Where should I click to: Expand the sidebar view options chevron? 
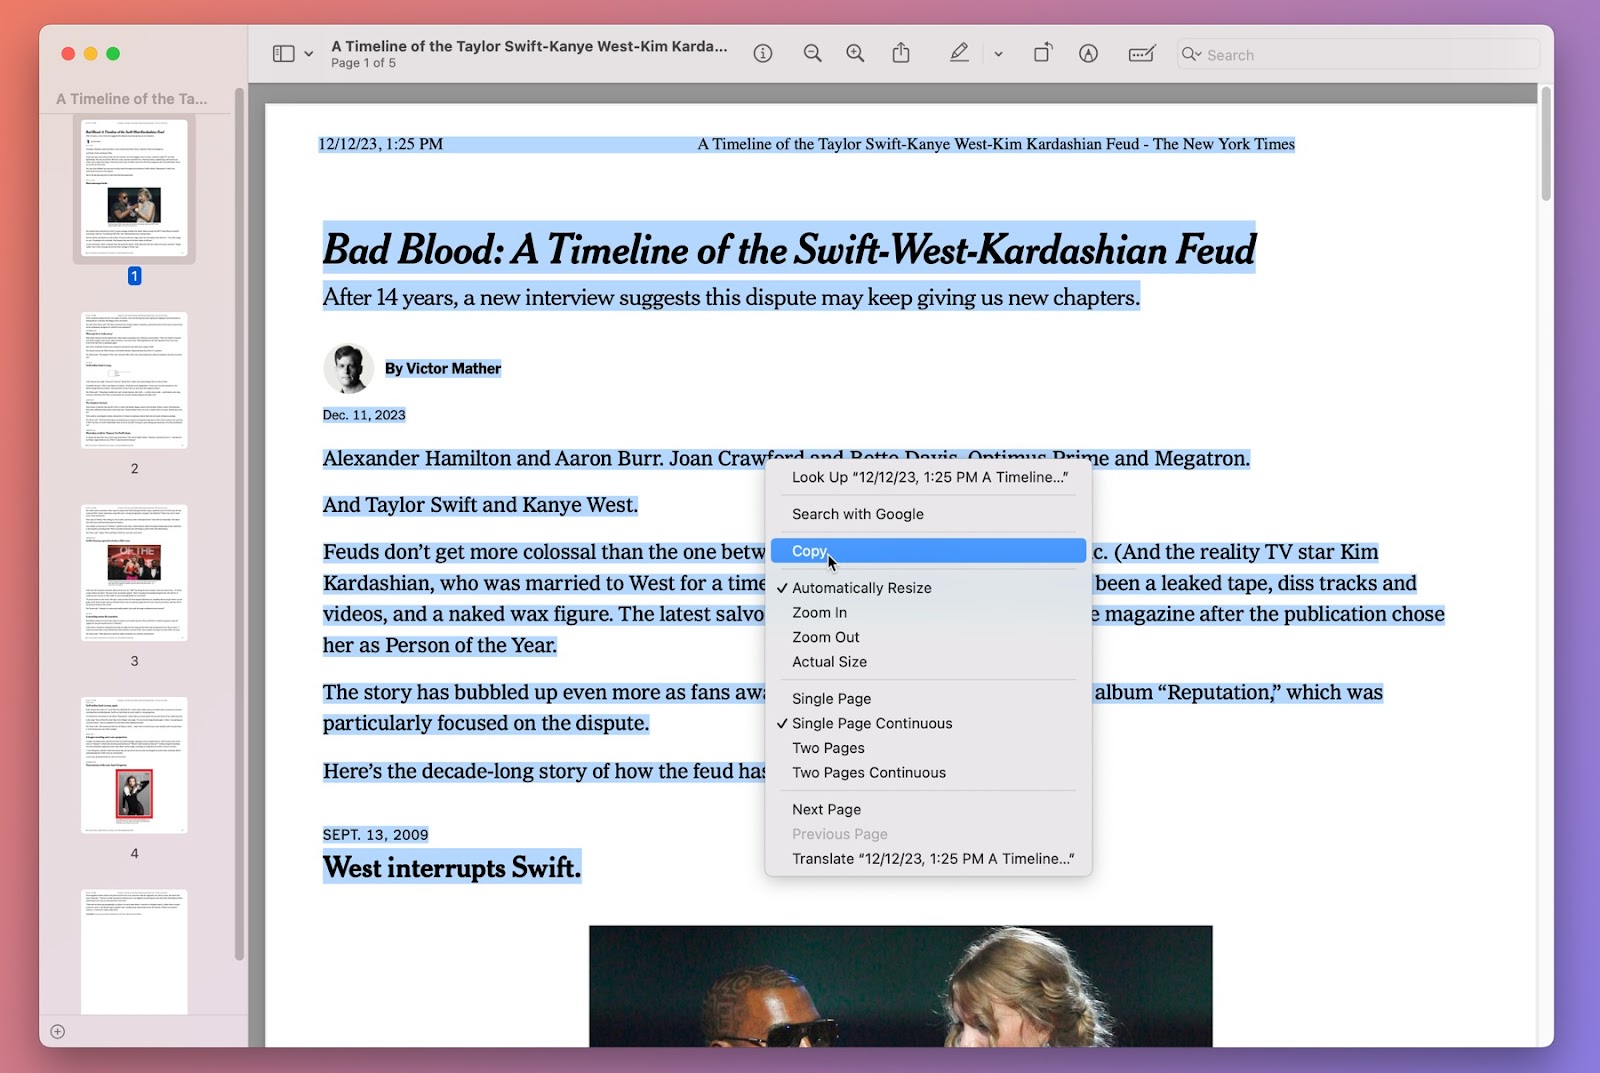[309, 54]
